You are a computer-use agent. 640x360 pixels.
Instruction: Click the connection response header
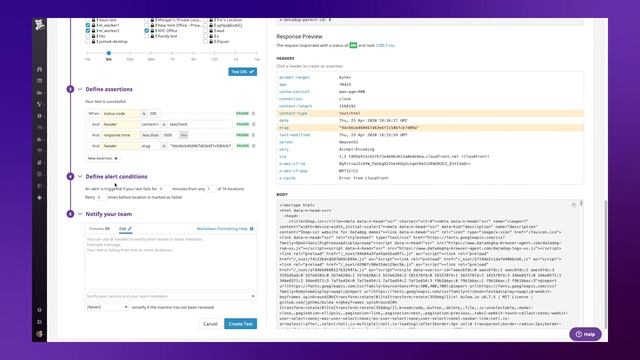pyautogui.click(x=291, y=99)
